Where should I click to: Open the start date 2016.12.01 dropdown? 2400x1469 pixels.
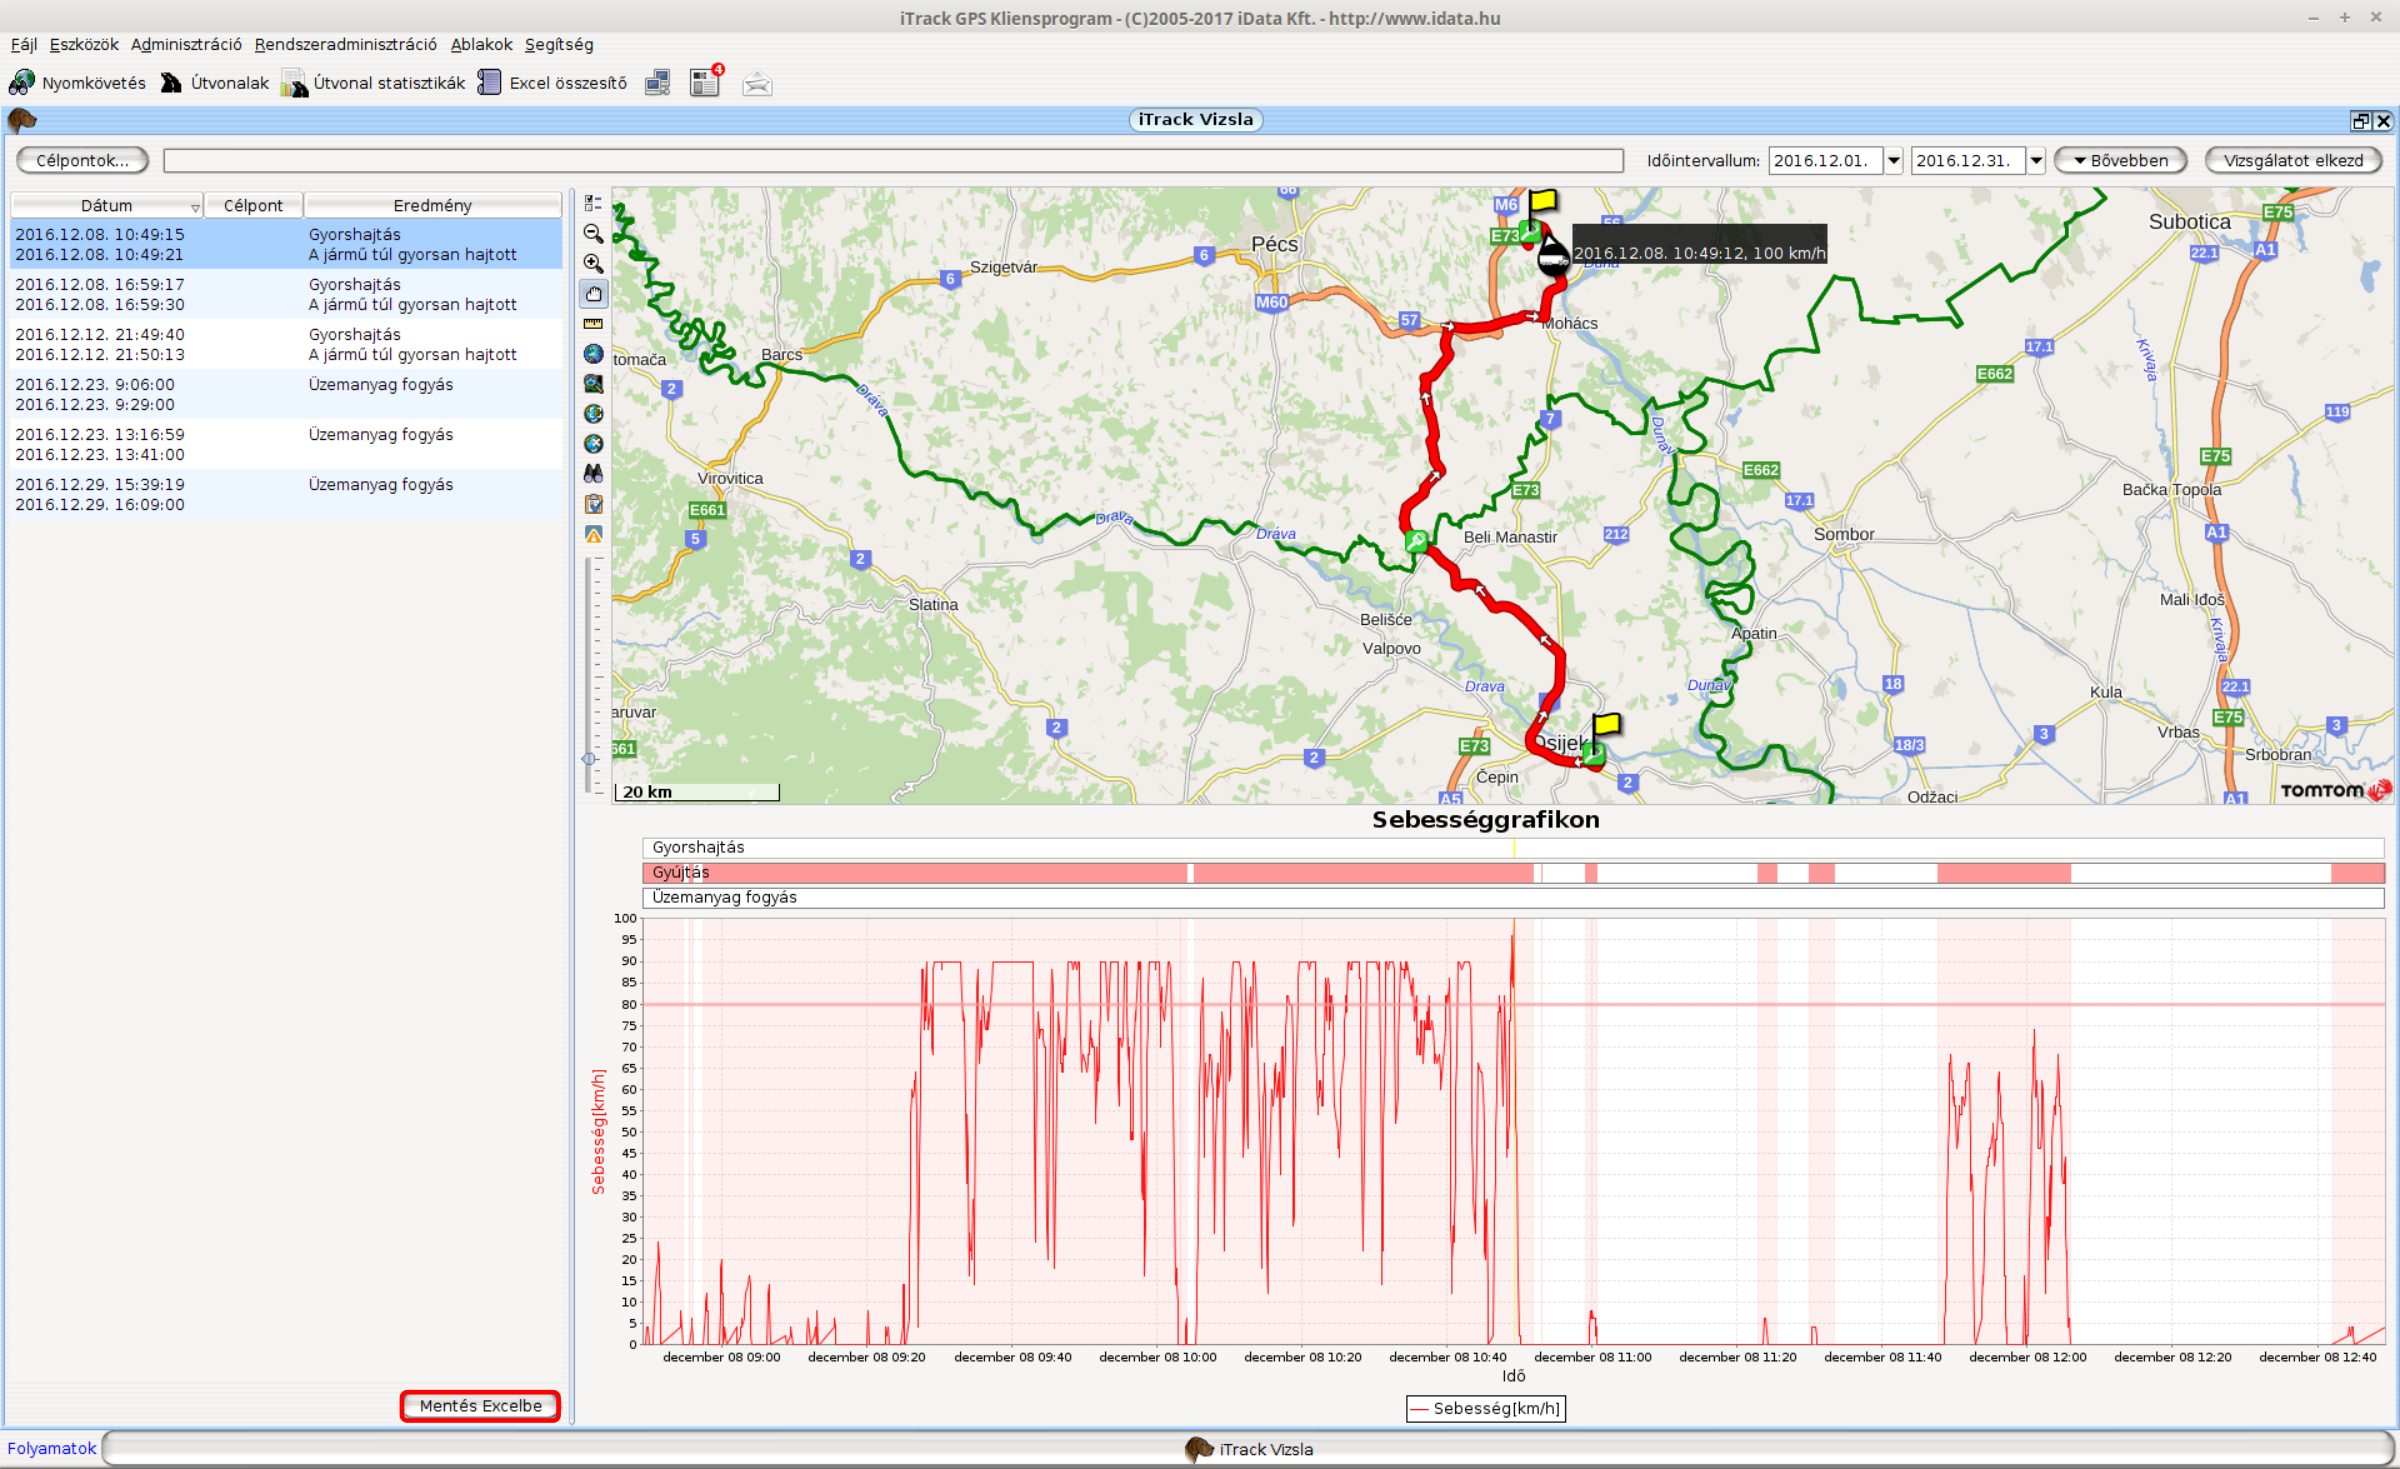tap(1893, 160)
